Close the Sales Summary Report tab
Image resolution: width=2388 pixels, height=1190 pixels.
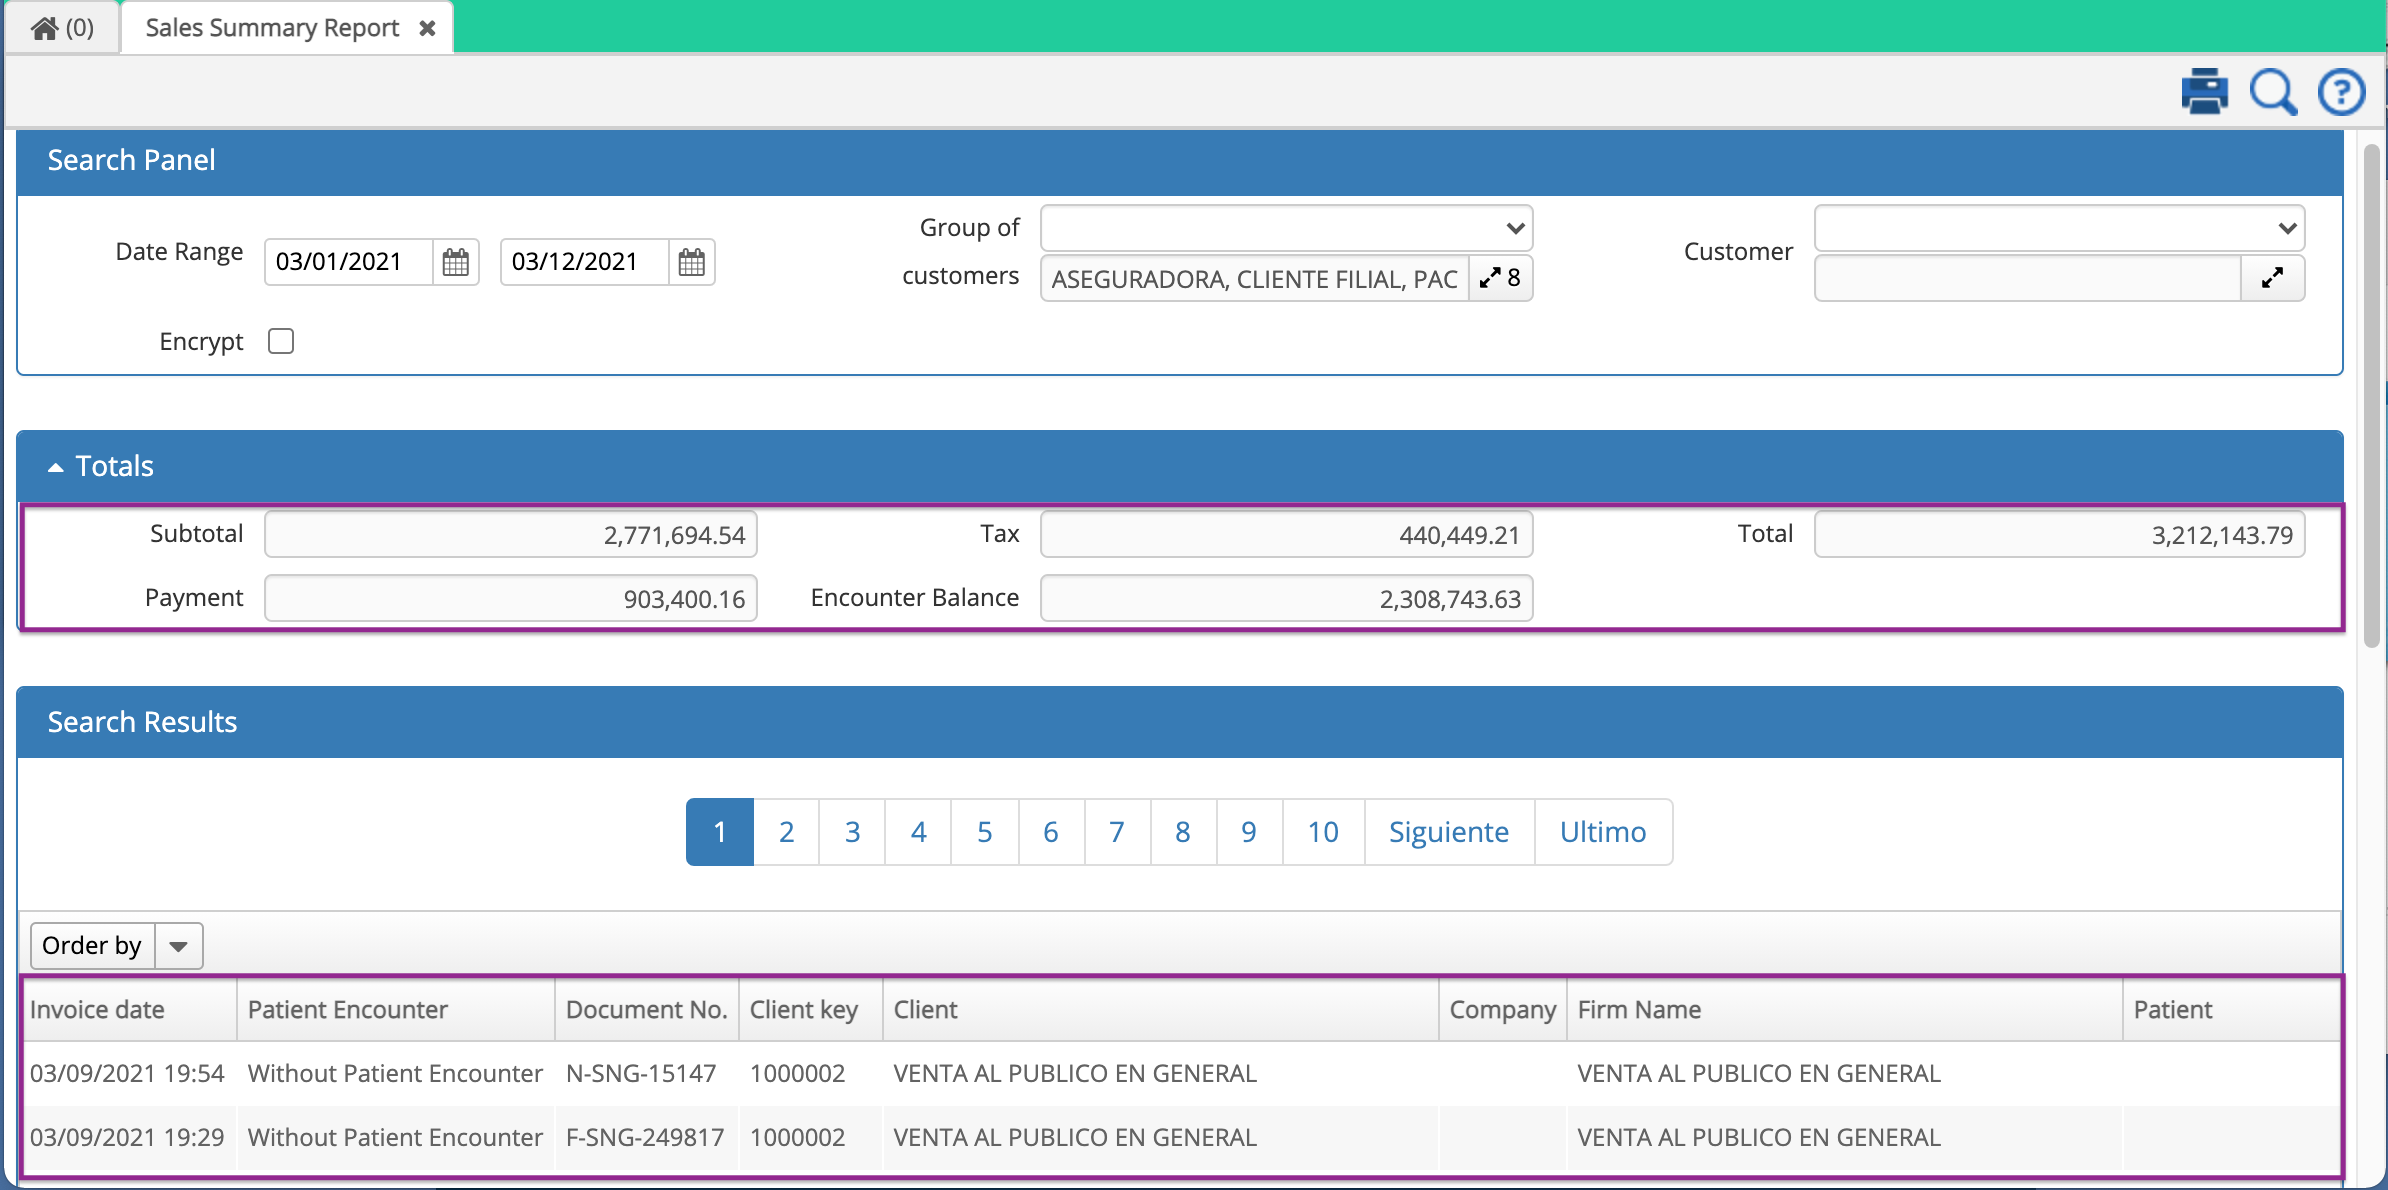pos(428,27)
